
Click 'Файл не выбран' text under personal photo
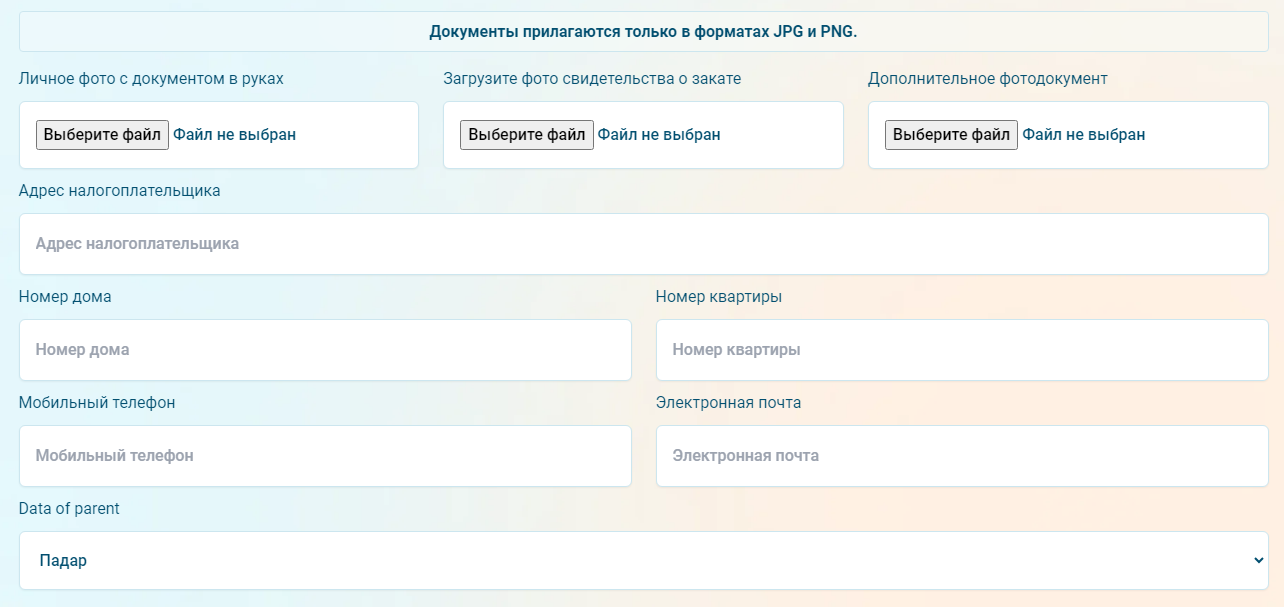[x=235, y=135]
